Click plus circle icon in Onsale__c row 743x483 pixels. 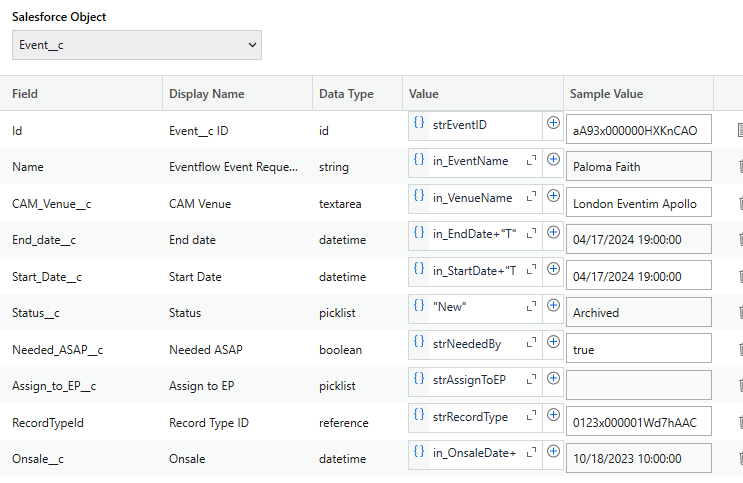(x=553, y=451)
